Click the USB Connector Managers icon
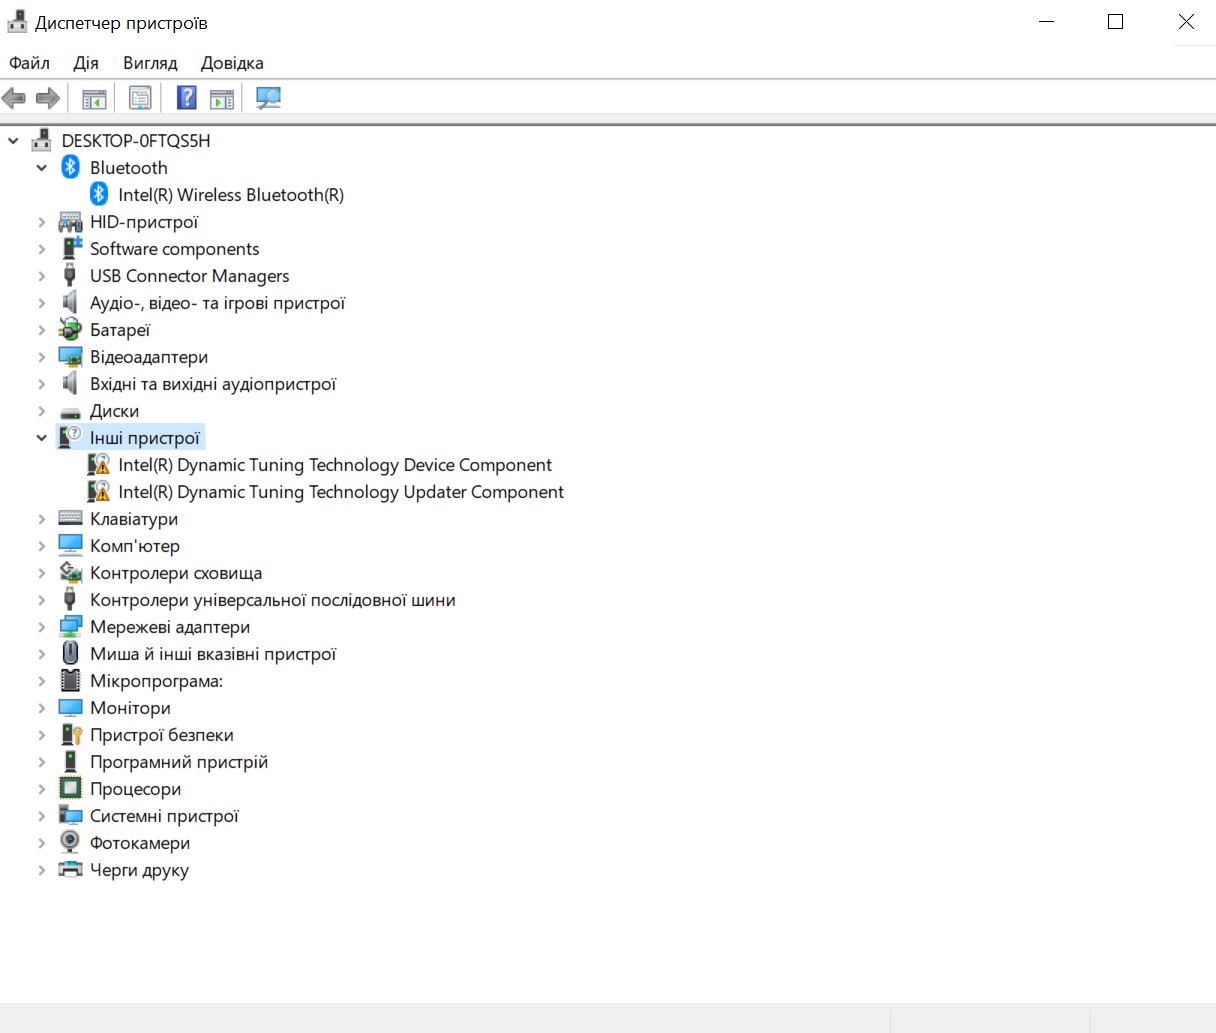The image size is (1216, 1033). (x=70, y=275)
